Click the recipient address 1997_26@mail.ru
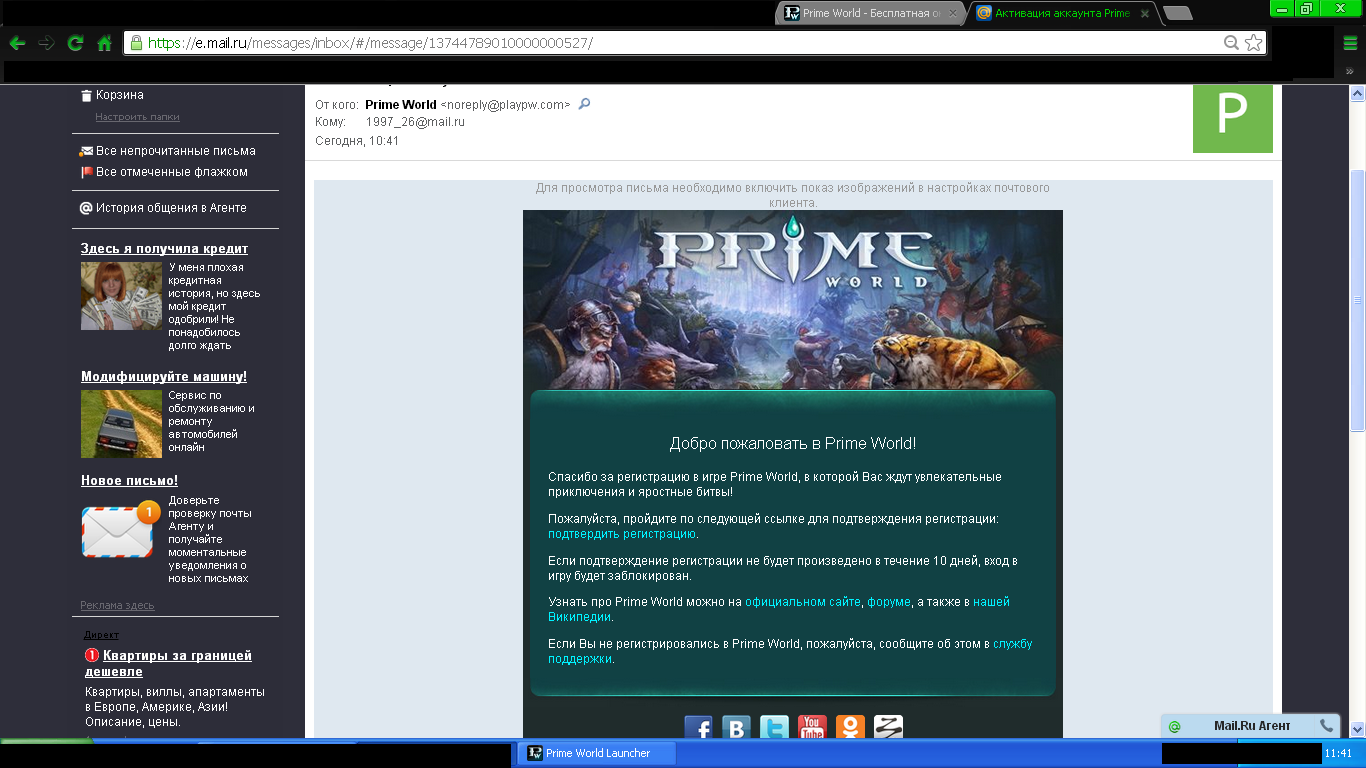Screen dimensions: 1366x768 click(415, 122)
